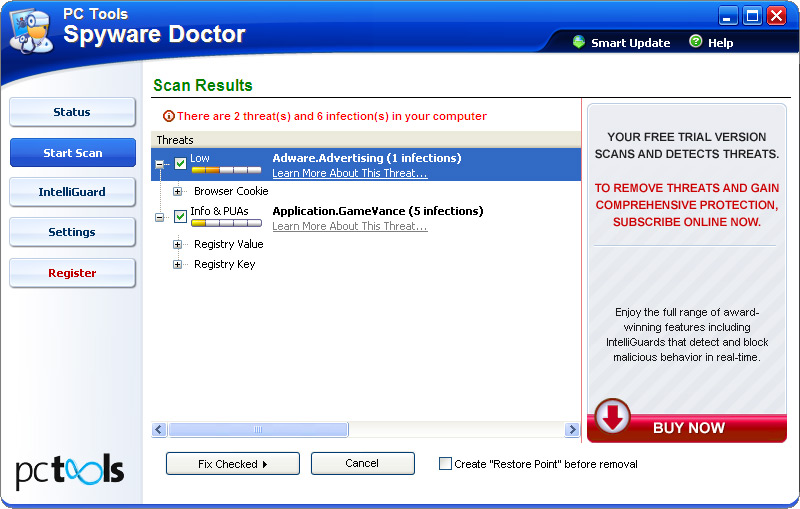Open the Help menu text
Screen dimensions: 800x509
coord(720,43)
